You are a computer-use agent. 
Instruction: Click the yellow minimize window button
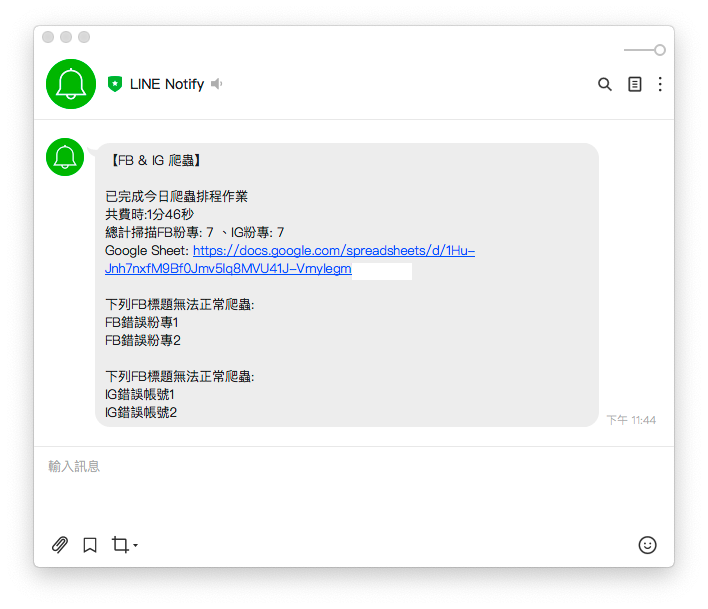[66, 37]
